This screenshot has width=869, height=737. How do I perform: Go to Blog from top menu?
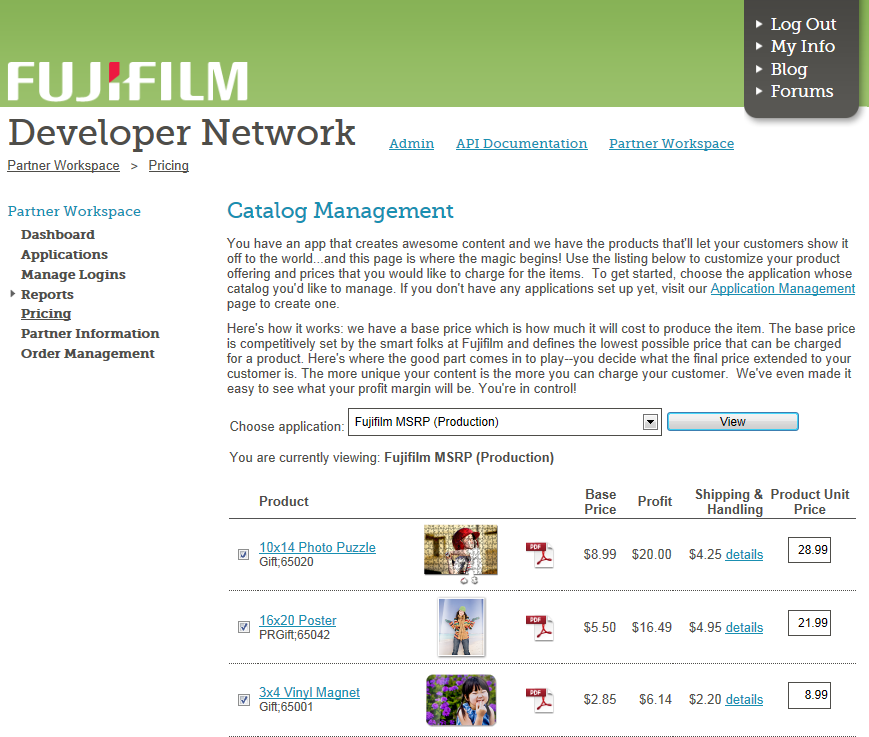click(x=789, y=69)
